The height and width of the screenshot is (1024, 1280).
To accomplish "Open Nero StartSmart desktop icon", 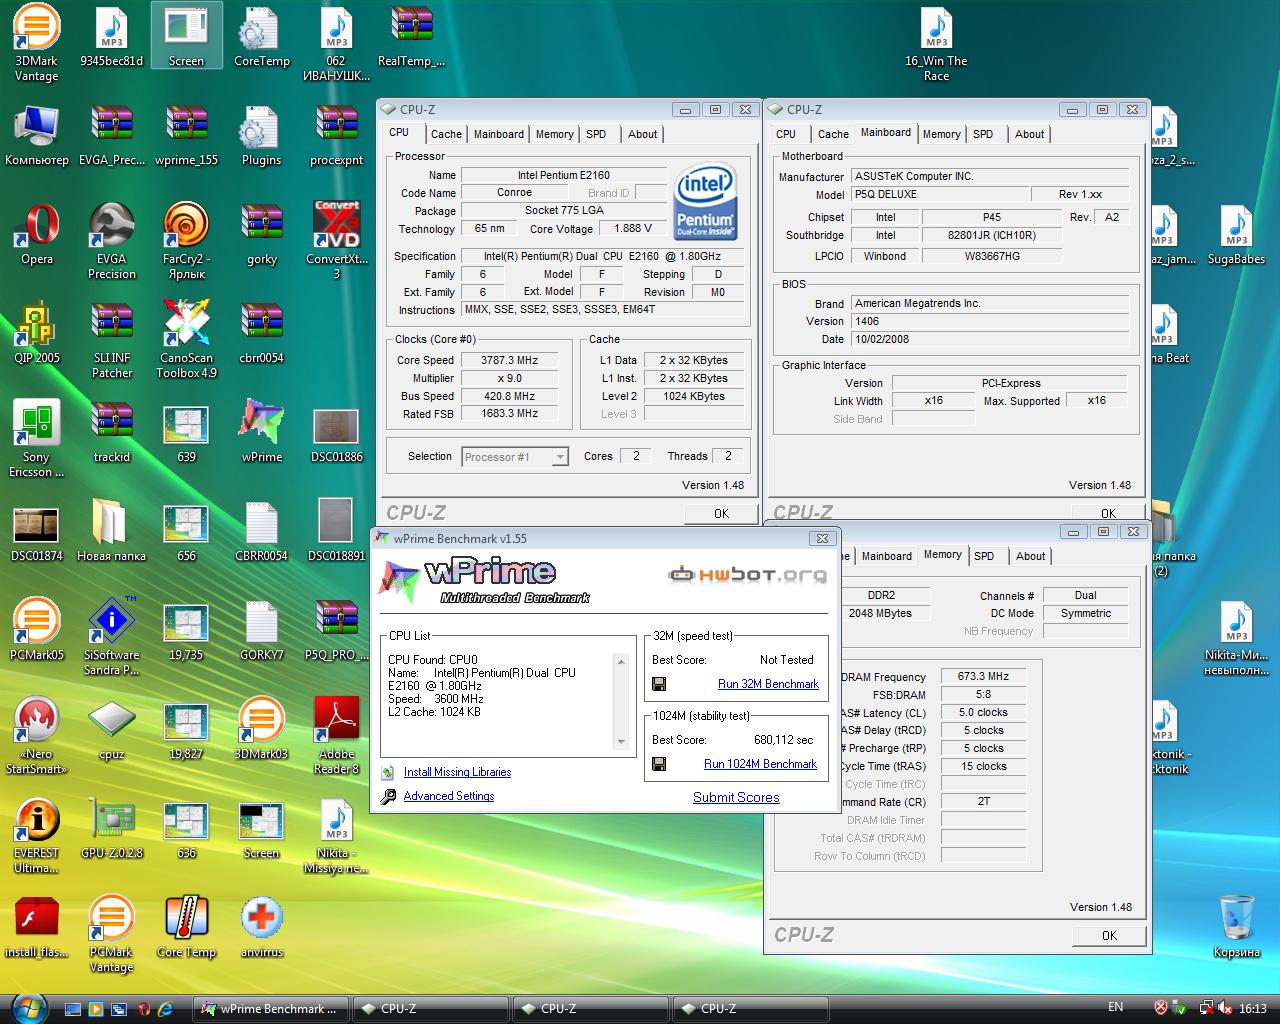I will pyautogui.click(x=37, y=736).
